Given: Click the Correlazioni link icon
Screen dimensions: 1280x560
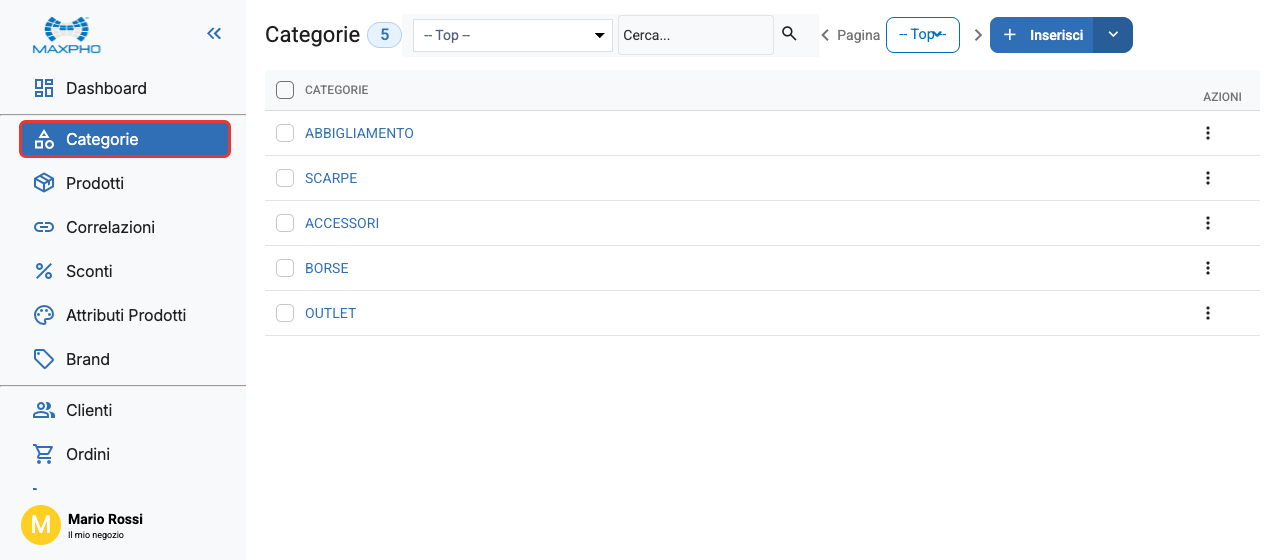Looking at the screenshot, I should coord(44,227).
